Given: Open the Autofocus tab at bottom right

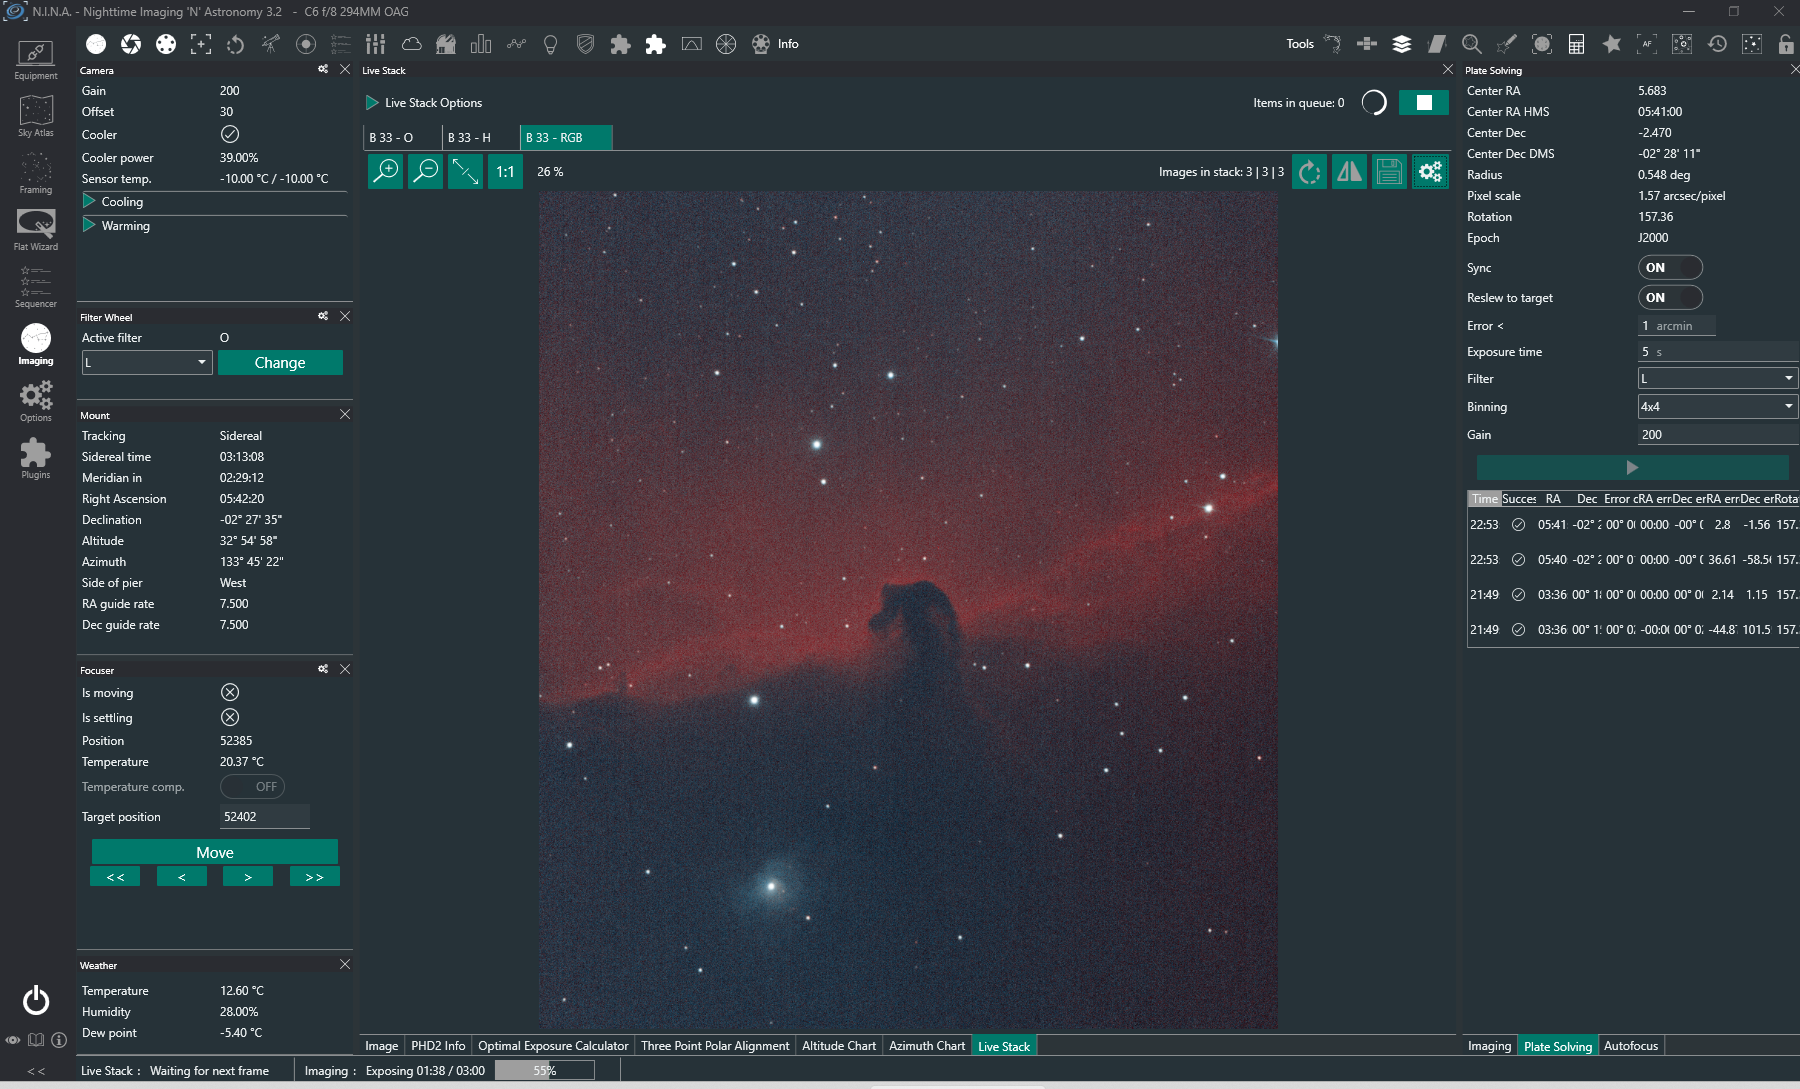Looking at the screenshot, I should (x=1631, y=1046).
